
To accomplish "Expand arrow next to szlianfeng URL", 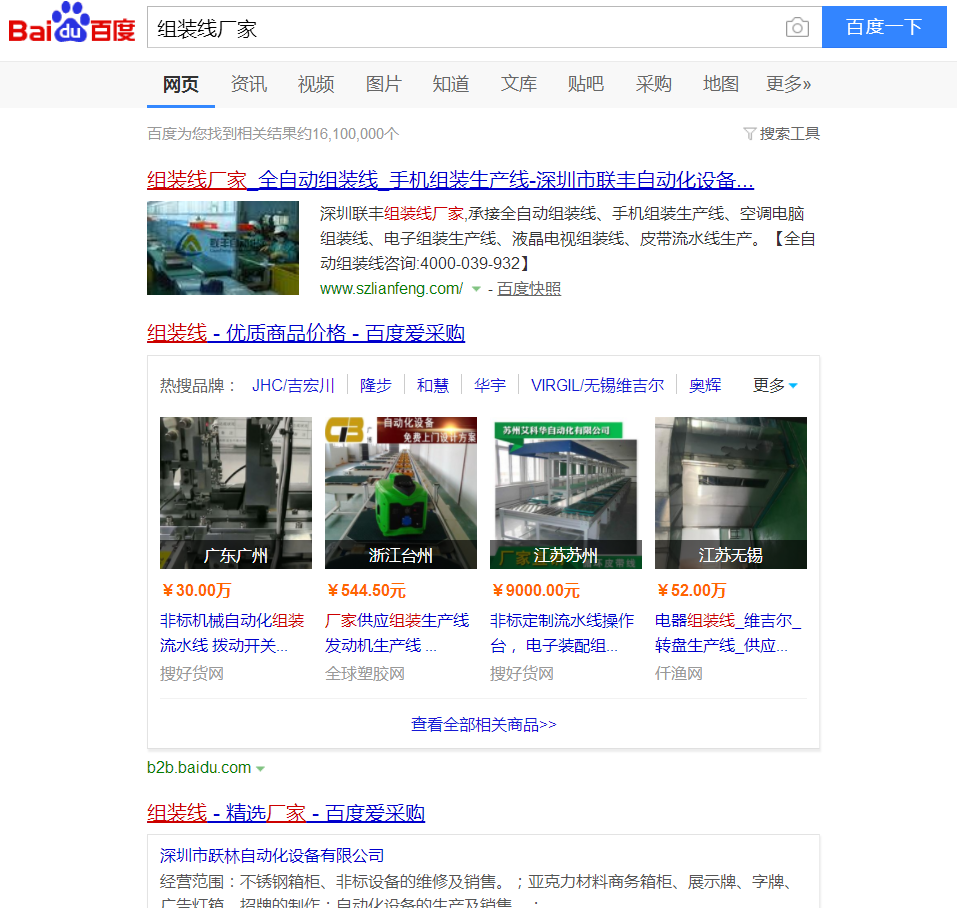I will click(x=476, y=289).
